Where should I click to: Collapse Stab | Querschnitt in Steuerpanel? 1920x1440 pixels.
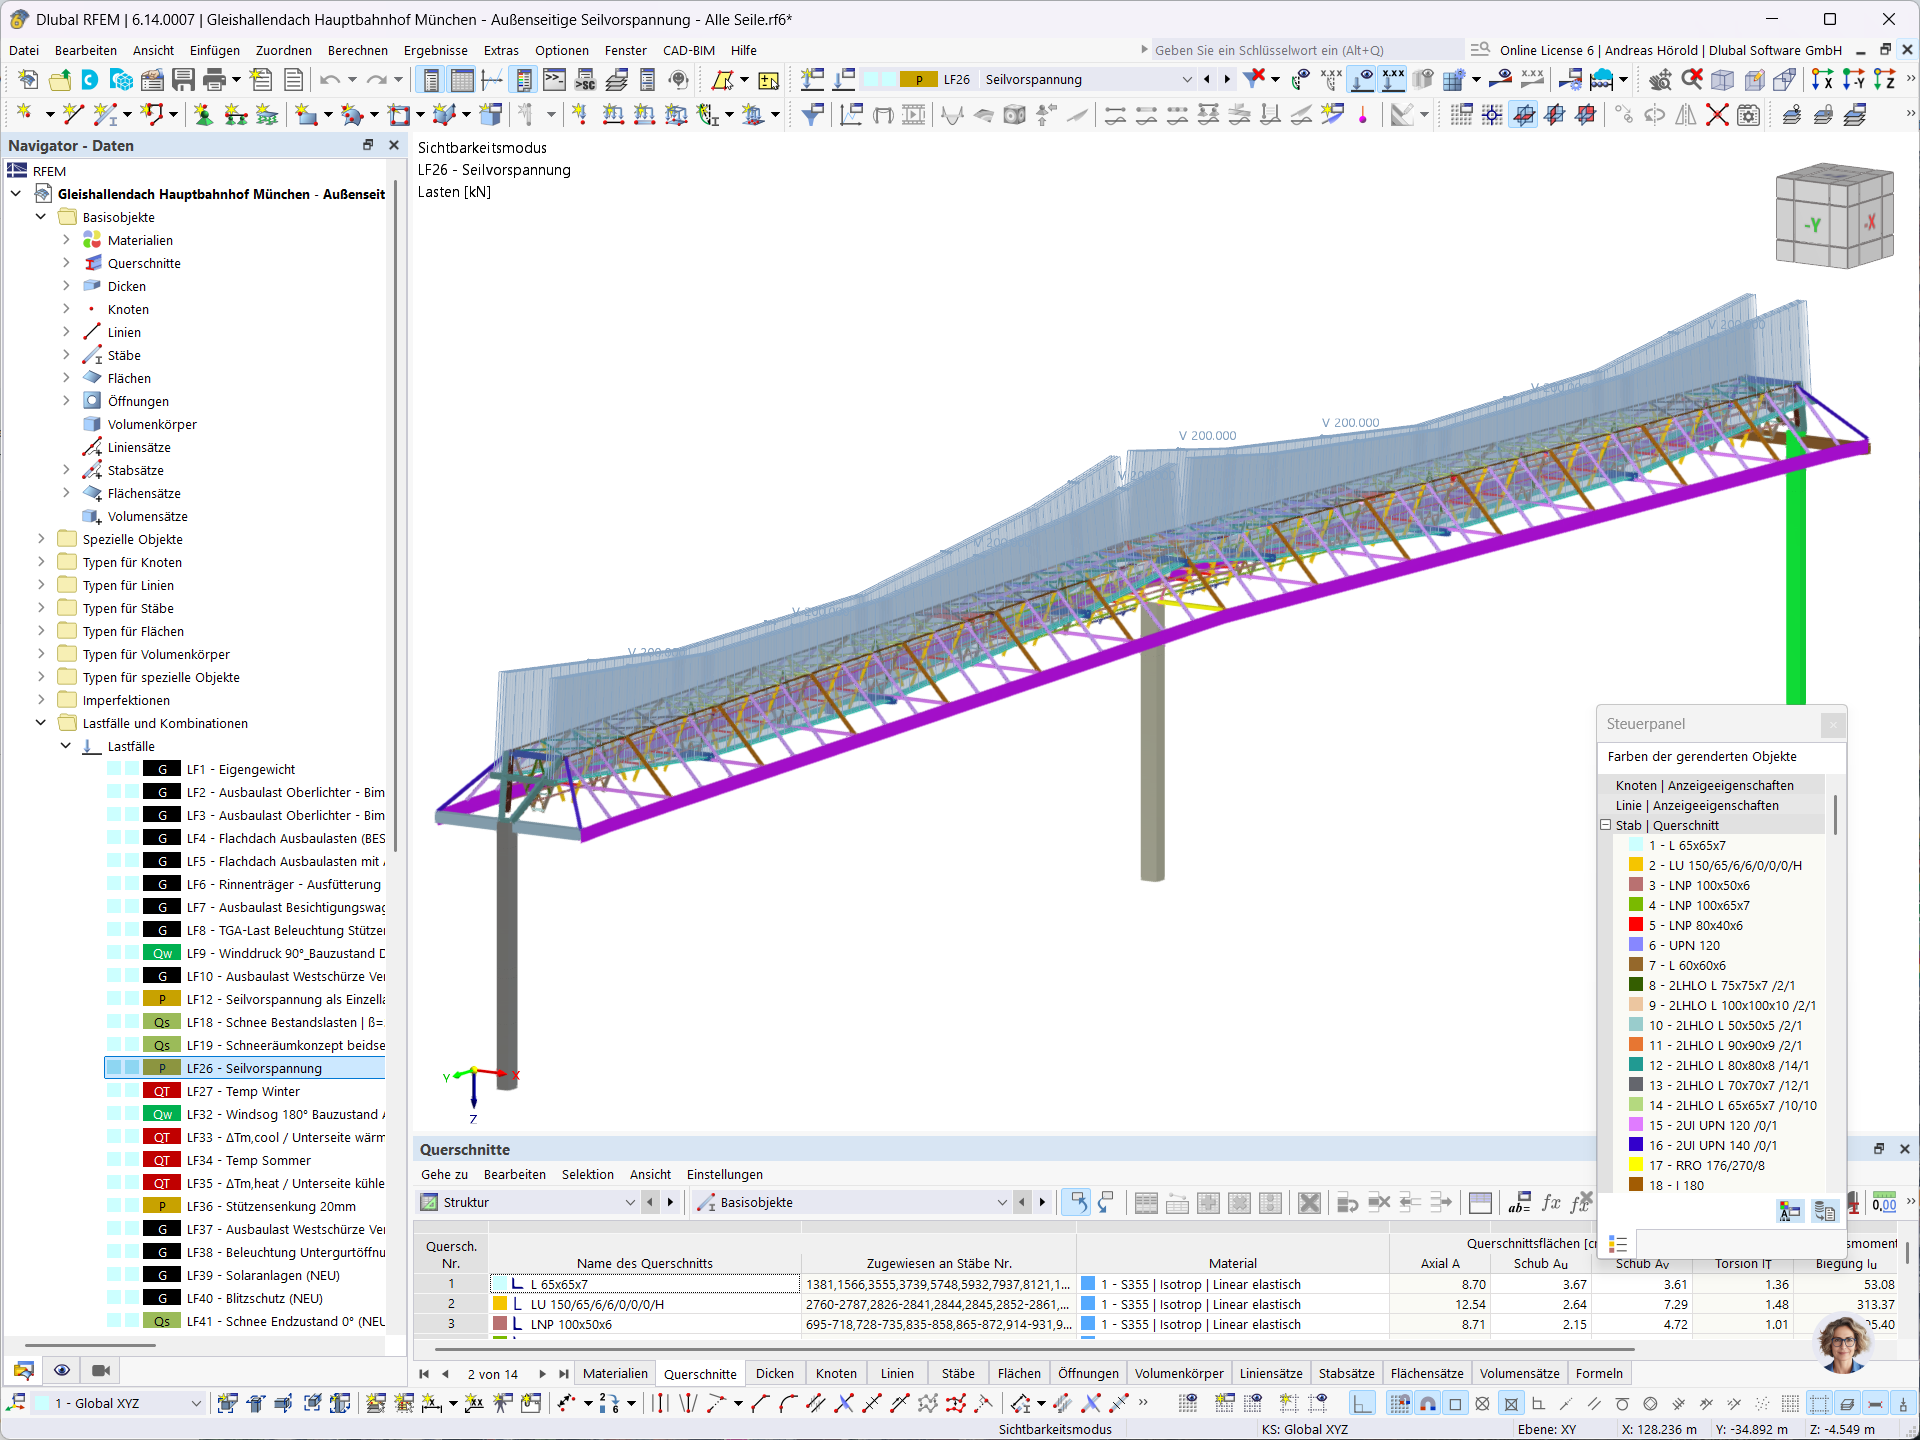(x=1606, y=825)
